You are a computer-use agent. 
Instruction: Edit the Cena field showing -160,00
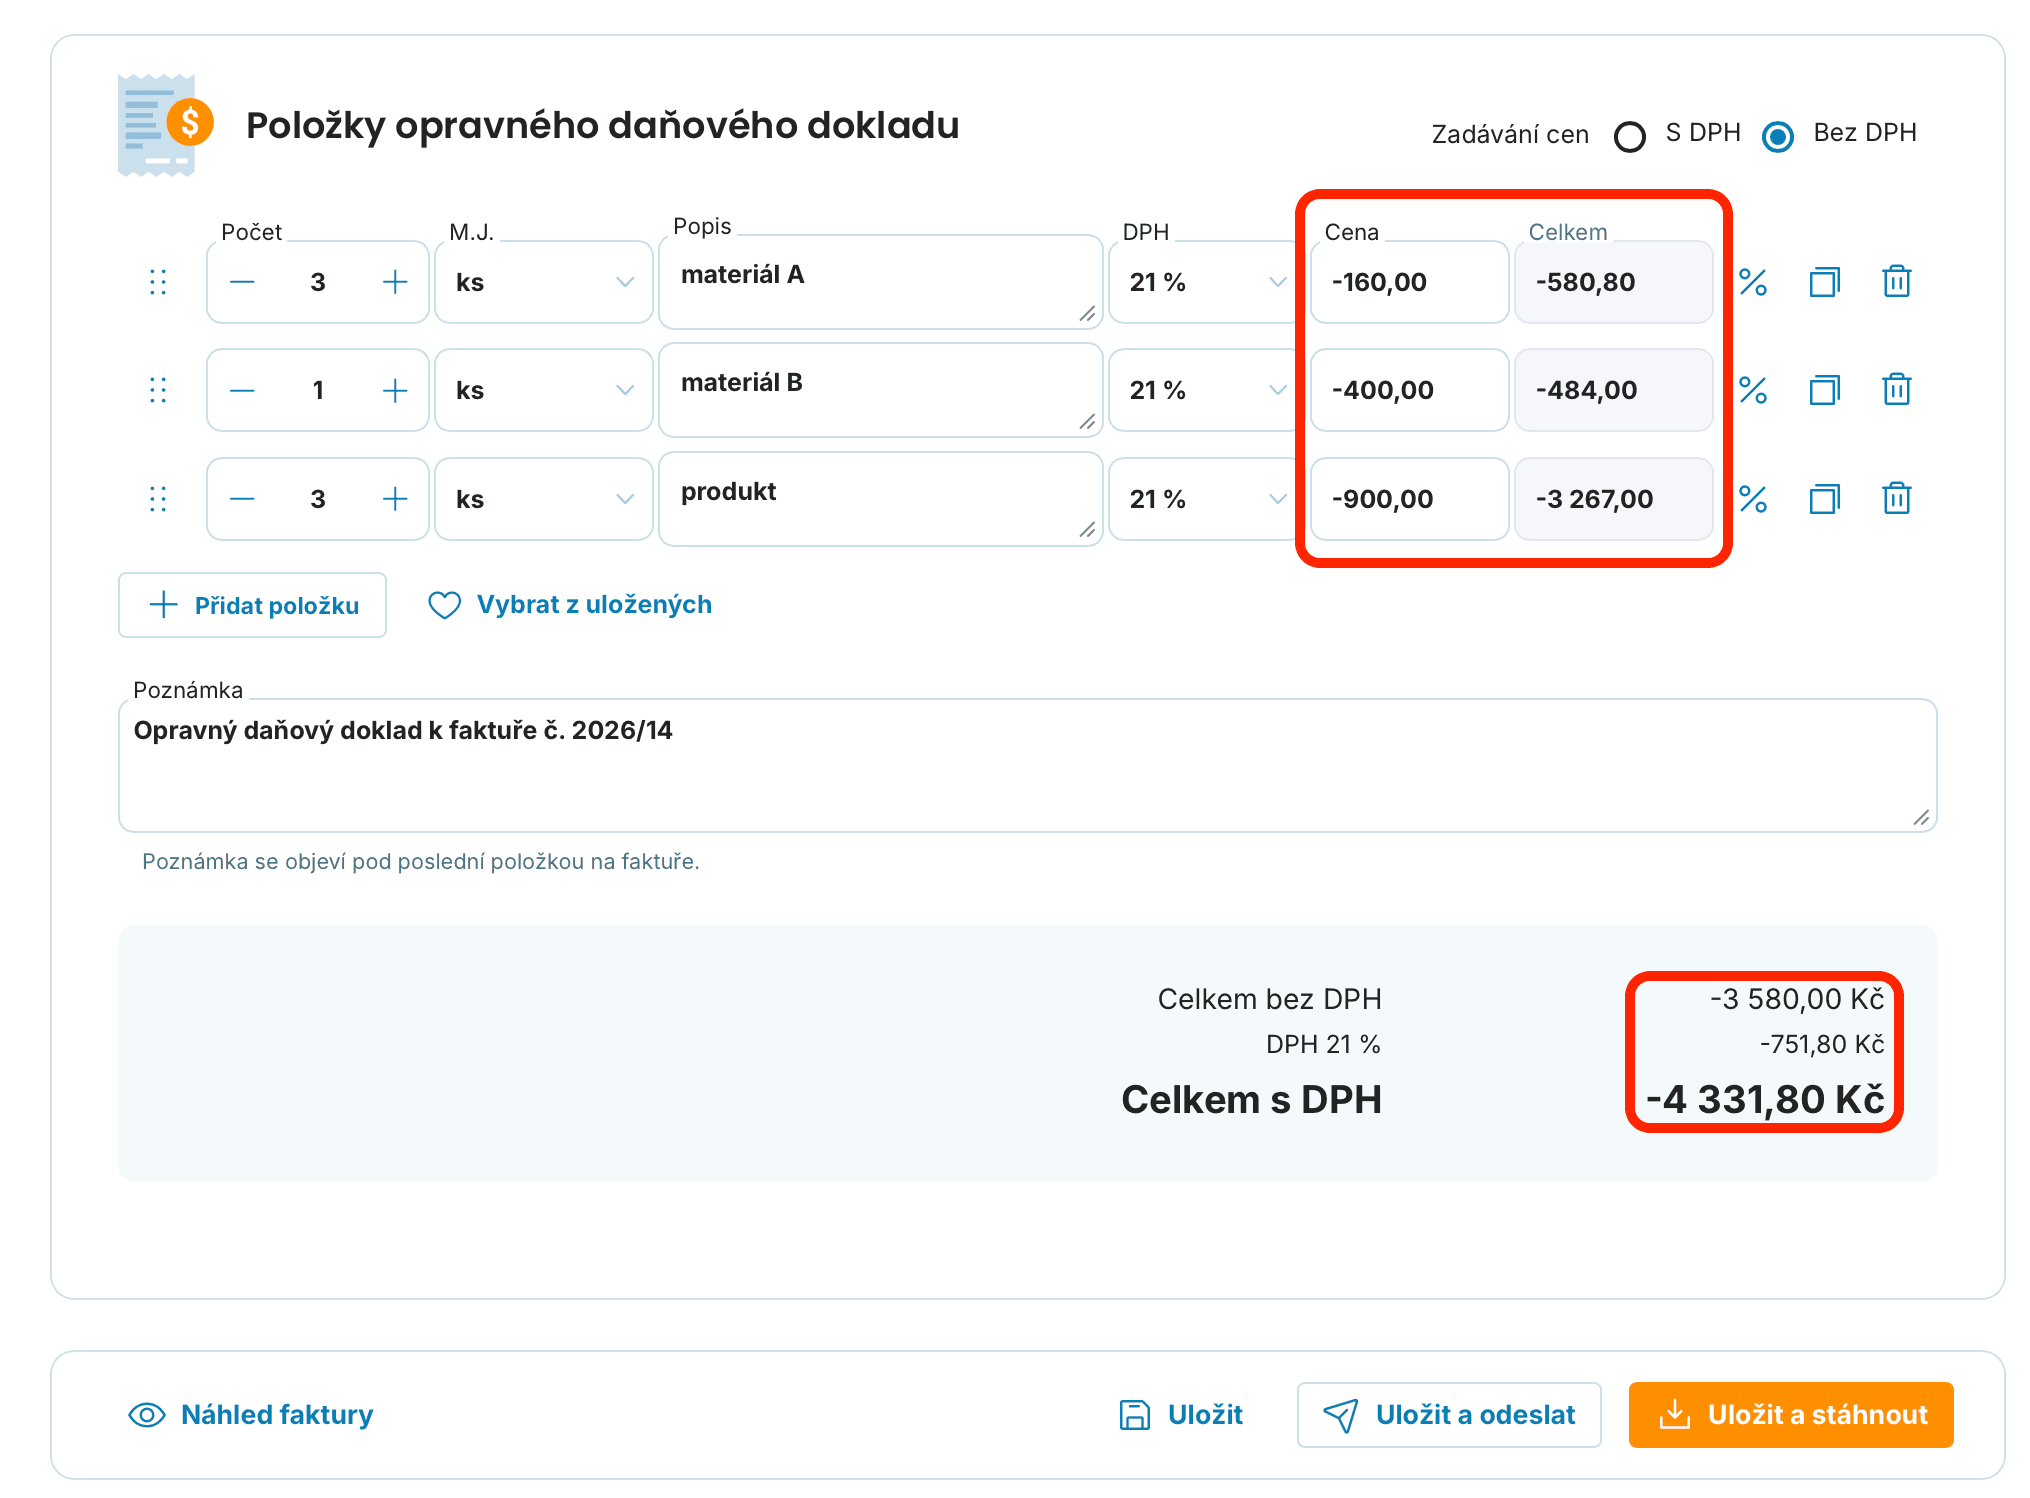coord(1409,282)
